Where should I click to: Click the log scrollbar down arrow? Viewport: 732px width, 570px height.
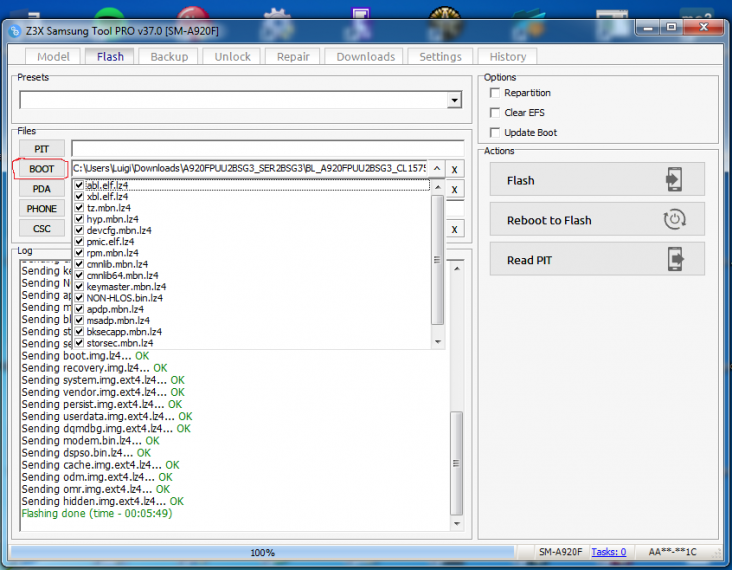(x=457, y=524)
